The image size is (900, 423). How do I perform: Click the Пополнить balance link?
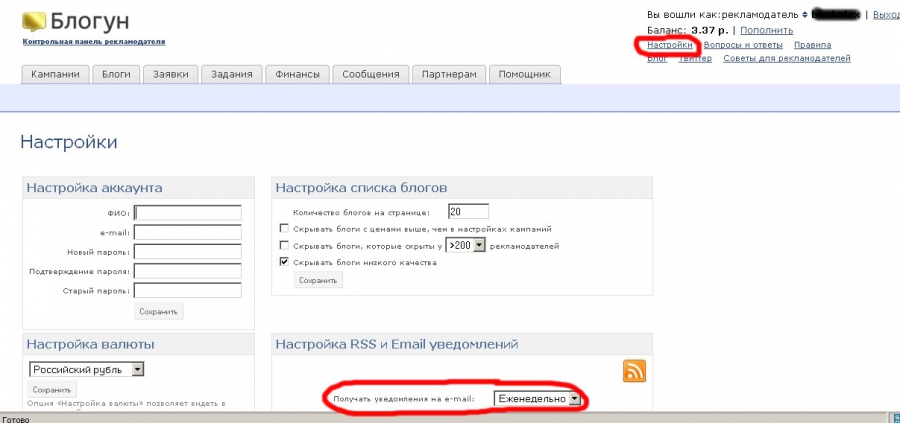766,30
